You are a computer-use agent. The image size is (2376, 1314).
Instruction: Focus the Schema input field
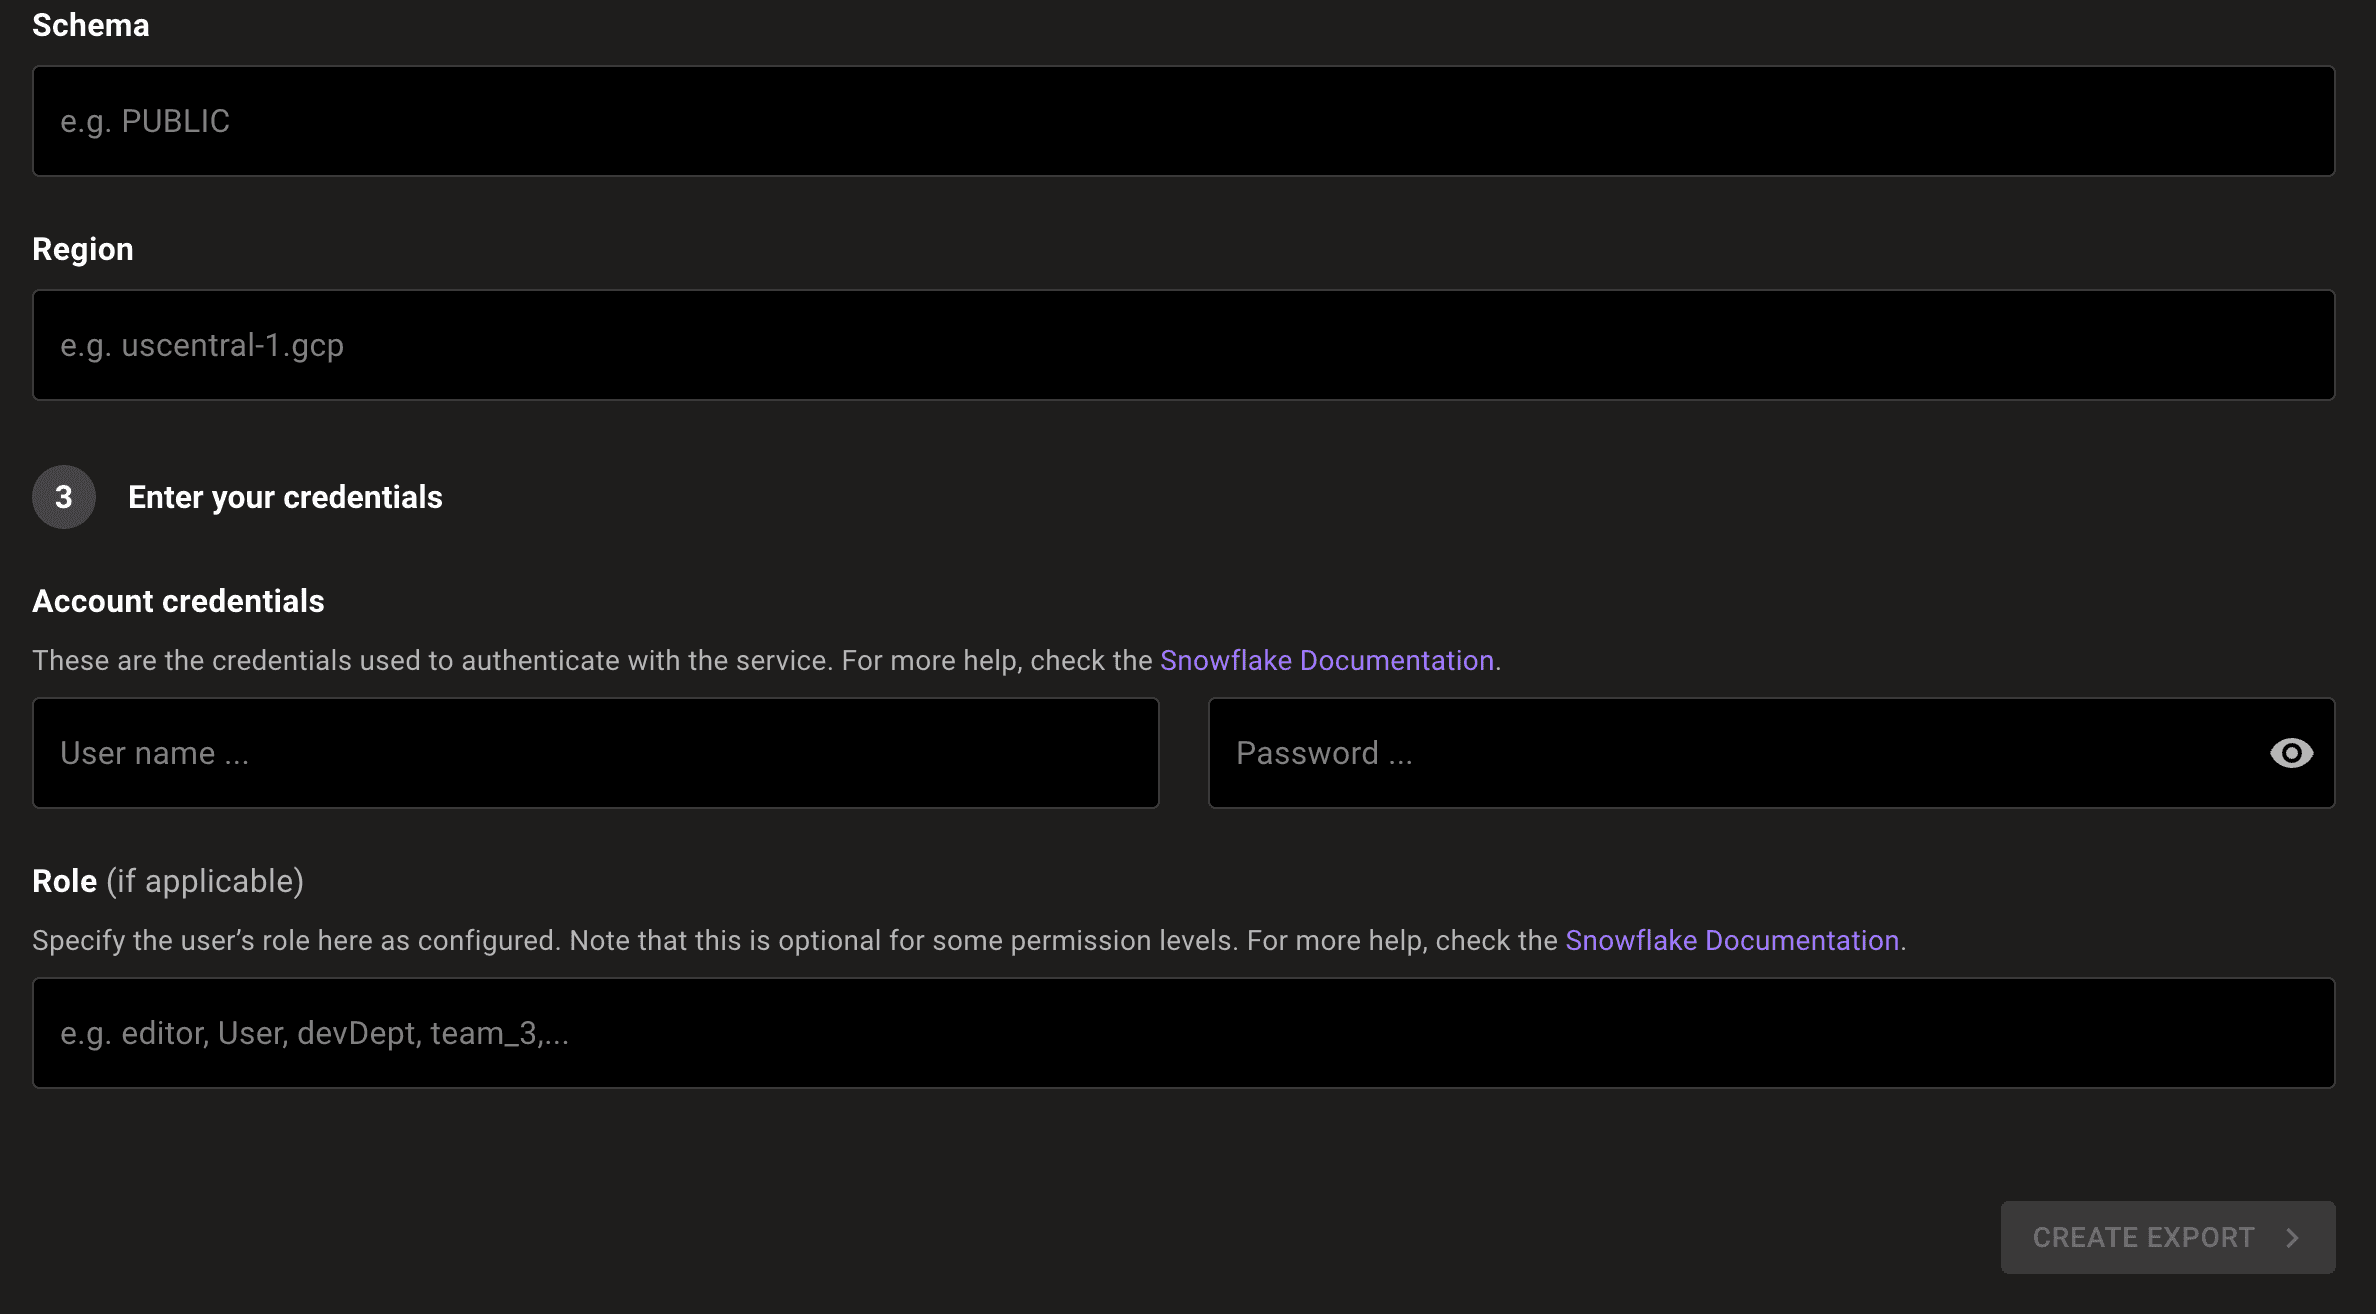(x=1183, y=121)
